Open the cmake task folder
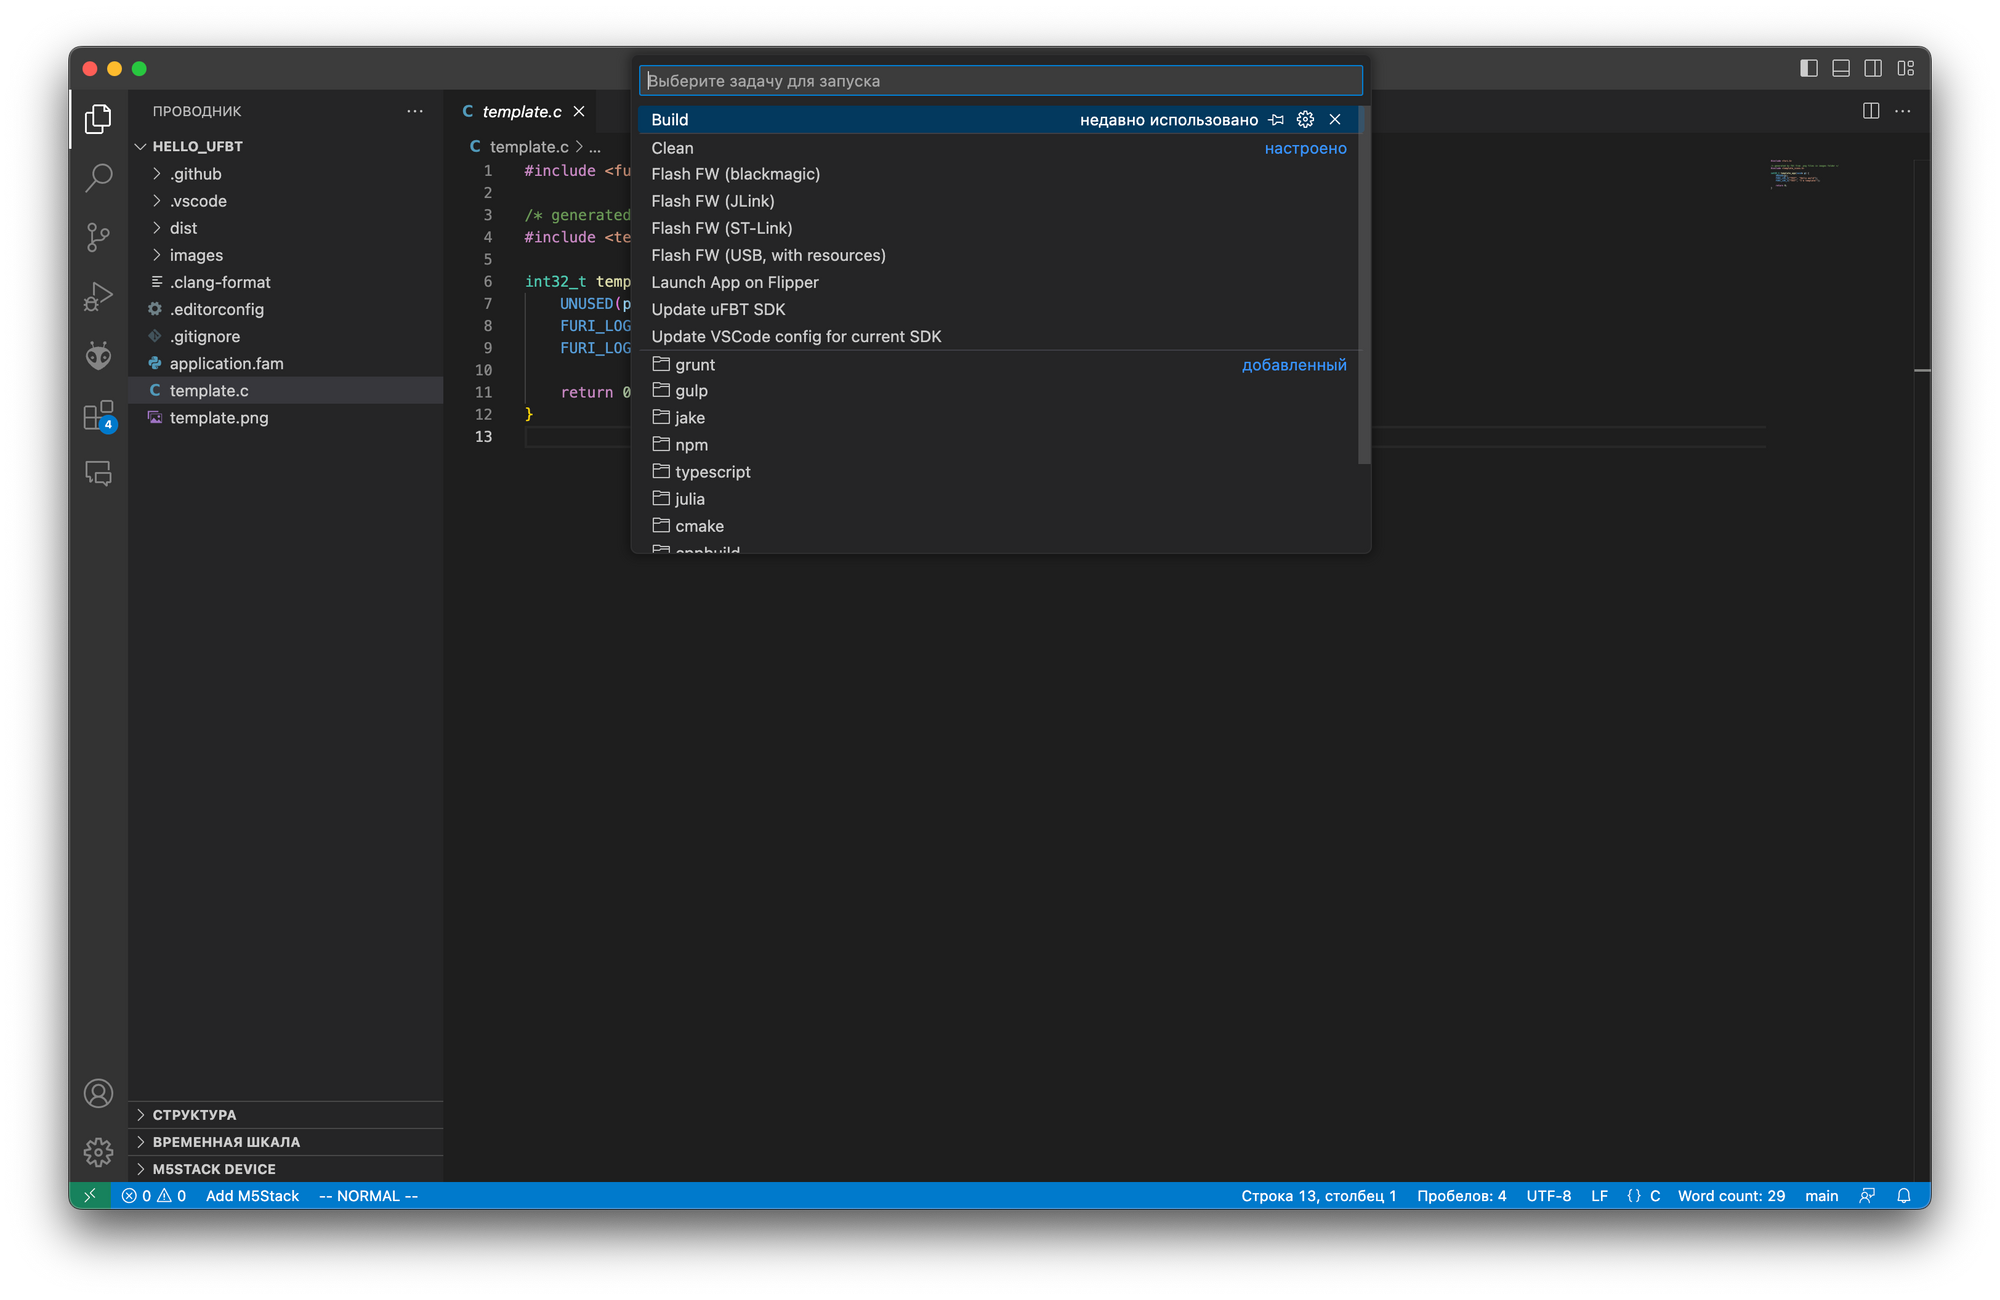2000x1300 pixels. click(998, 525)
